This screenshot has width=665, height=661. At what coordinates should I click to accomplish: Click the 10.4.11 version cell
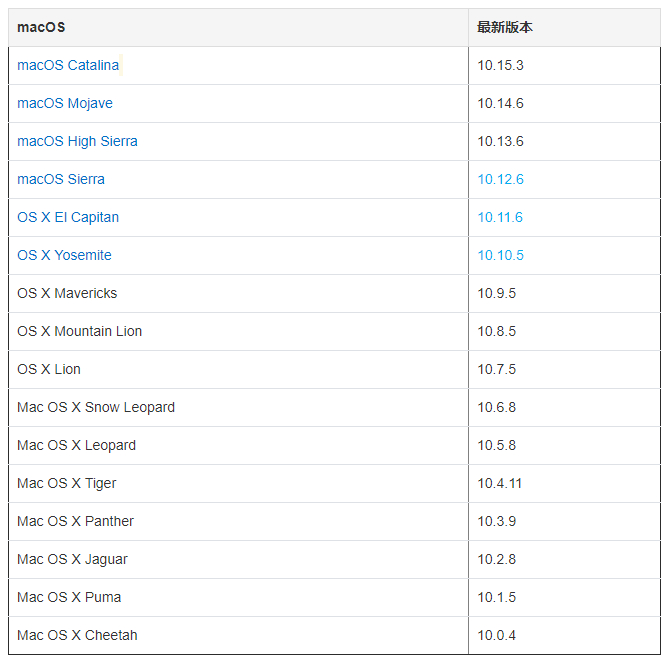pyautogui.click(x=564, y=483)
